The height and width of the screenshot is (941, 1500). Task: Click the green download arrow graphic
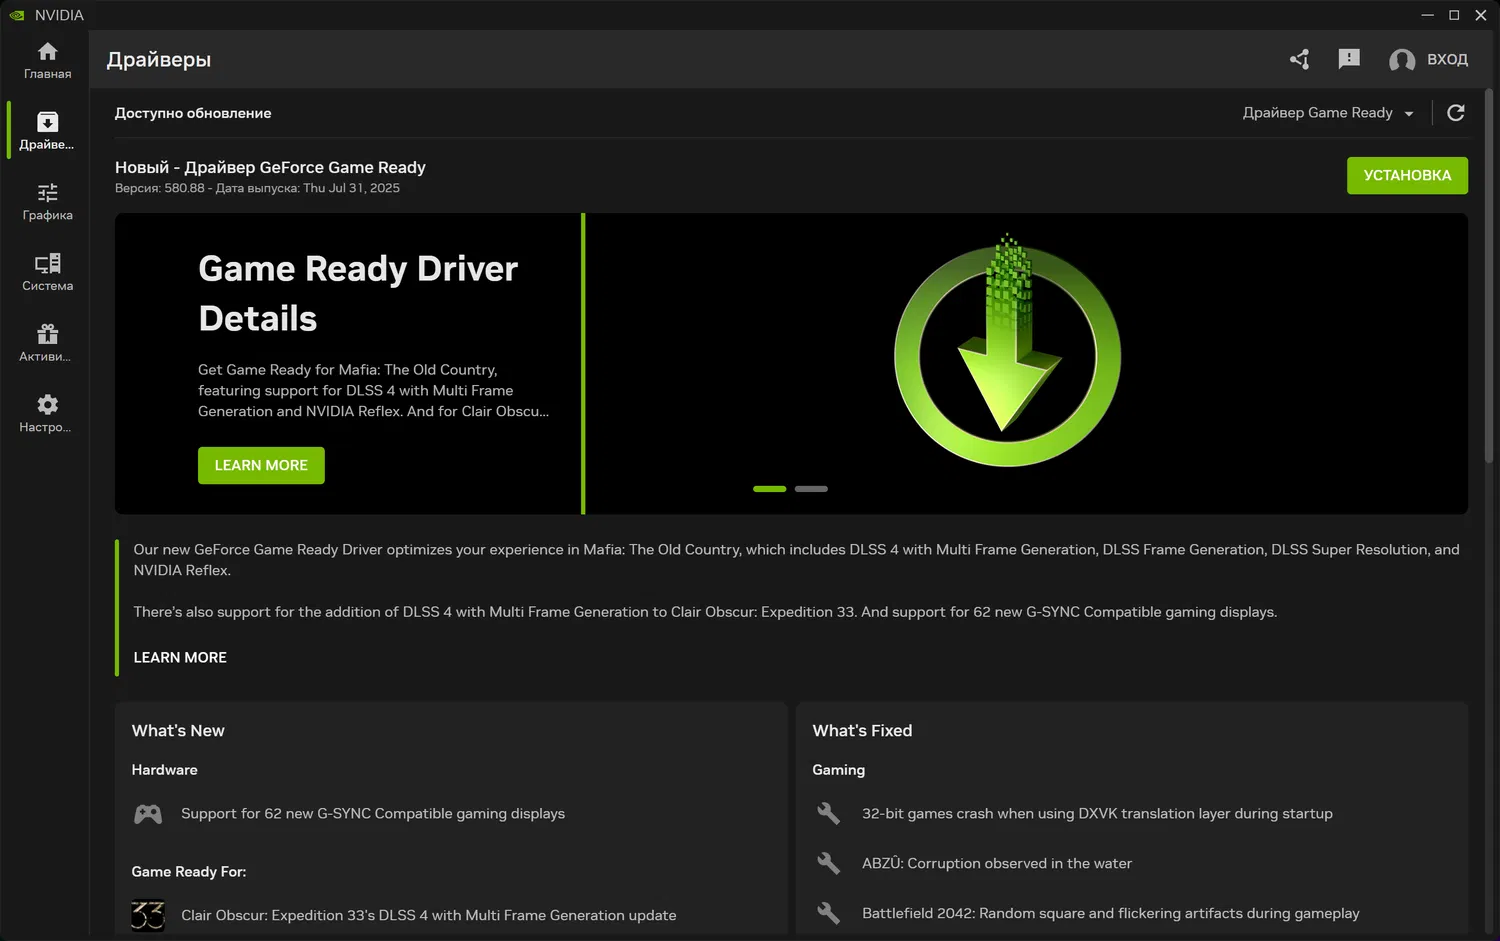[1007, 350]
